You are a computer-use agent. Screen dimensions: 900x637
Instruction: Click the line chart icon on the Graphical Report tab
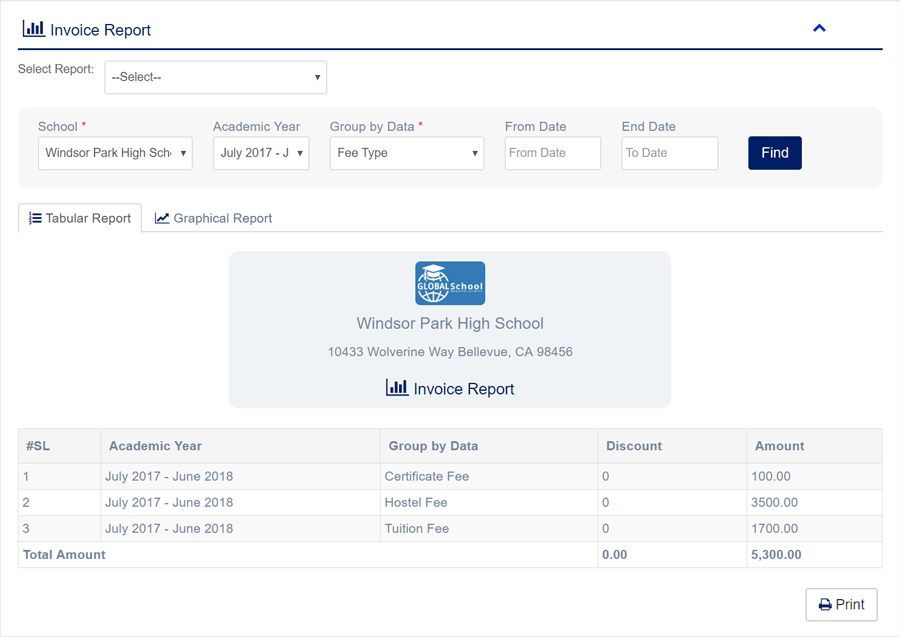coord(162,218)
